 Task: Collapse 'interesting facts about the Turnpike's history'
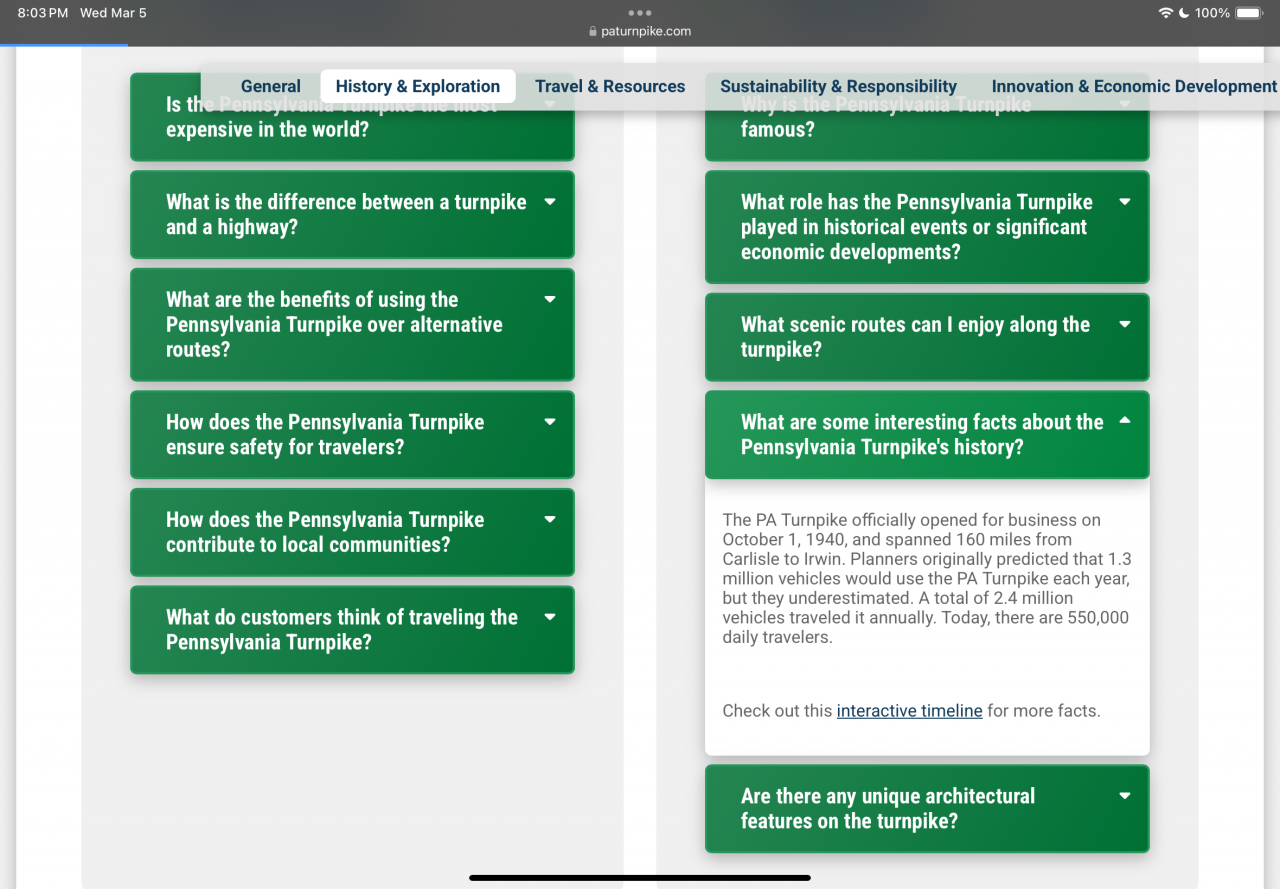[927, 434]
